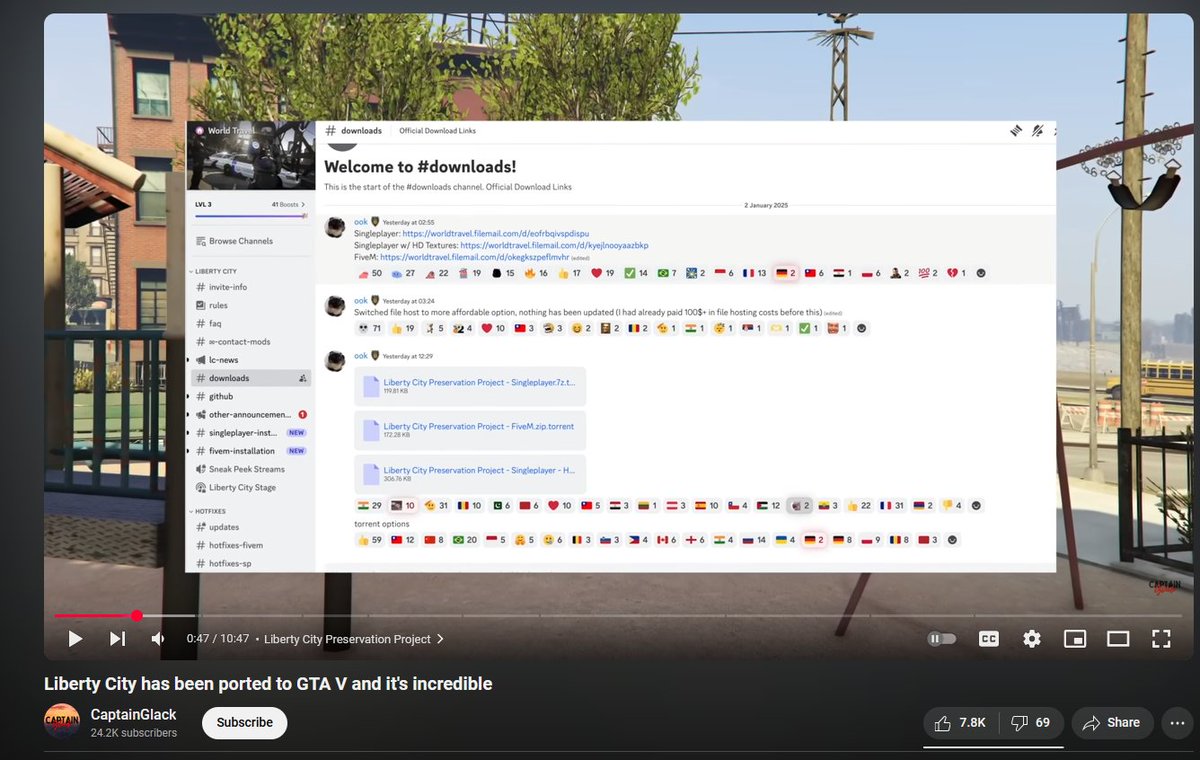Collapse the LIBERTY CITY channel category
The height and width of the screenshot is (760, 1200).
215,271
